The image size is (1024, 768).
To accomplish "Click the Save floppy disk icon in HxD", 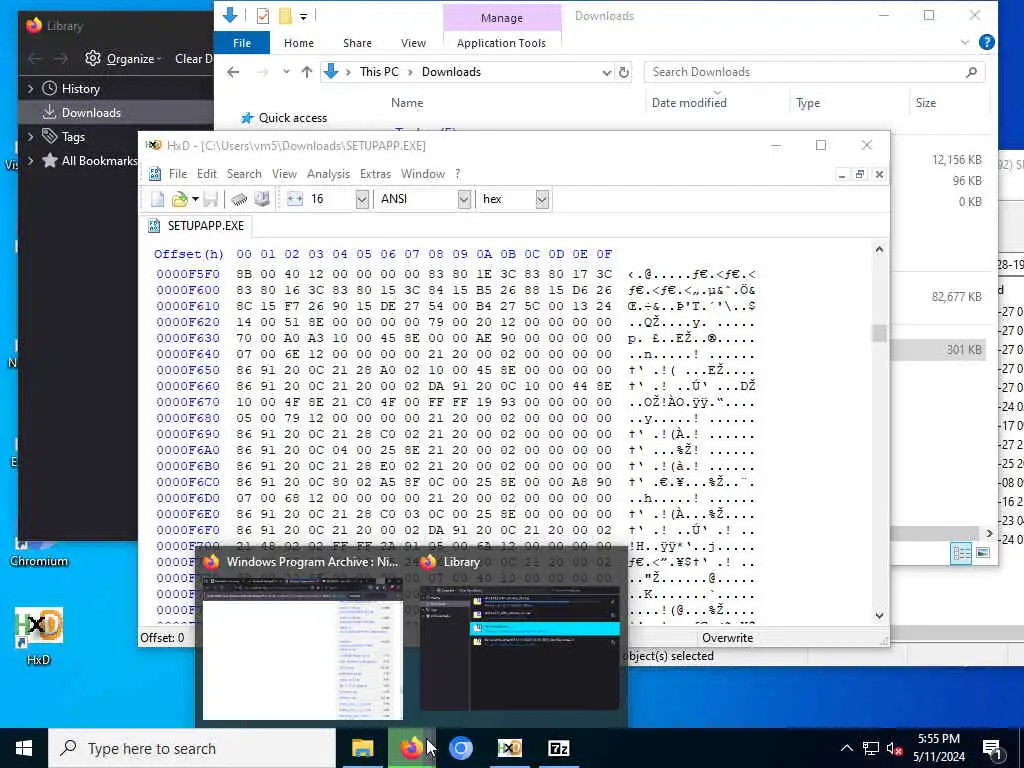I will tap(210, 199).
